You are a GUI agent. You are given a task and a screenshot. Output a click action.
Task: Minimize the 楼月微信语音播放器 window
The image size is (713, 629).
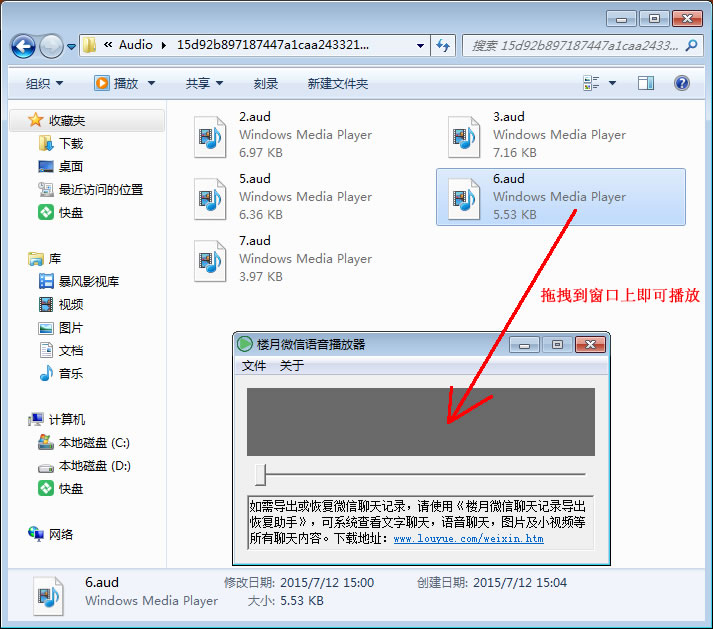(x=524, y=345)
